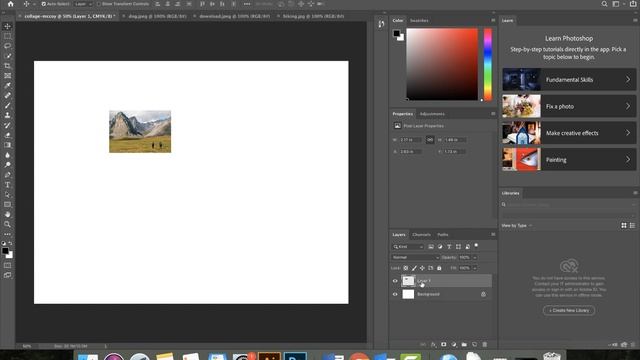Toggle lock all padlock icon

pos(439,268)
